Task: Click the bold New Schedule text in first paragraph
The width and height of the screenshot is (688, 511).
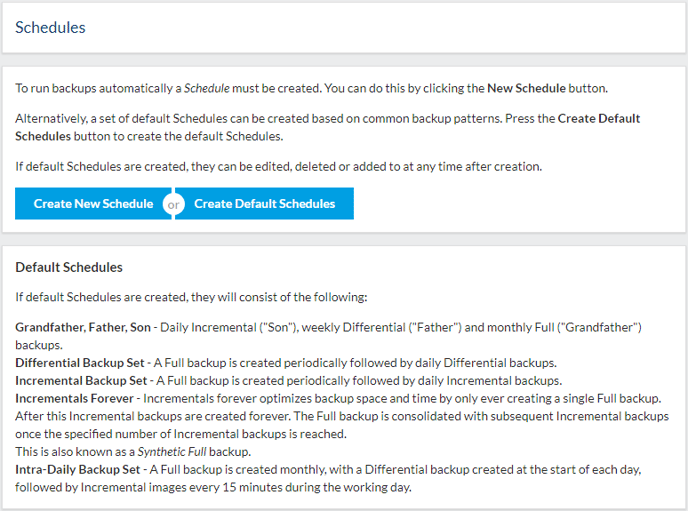Action: tap(526, 88)
